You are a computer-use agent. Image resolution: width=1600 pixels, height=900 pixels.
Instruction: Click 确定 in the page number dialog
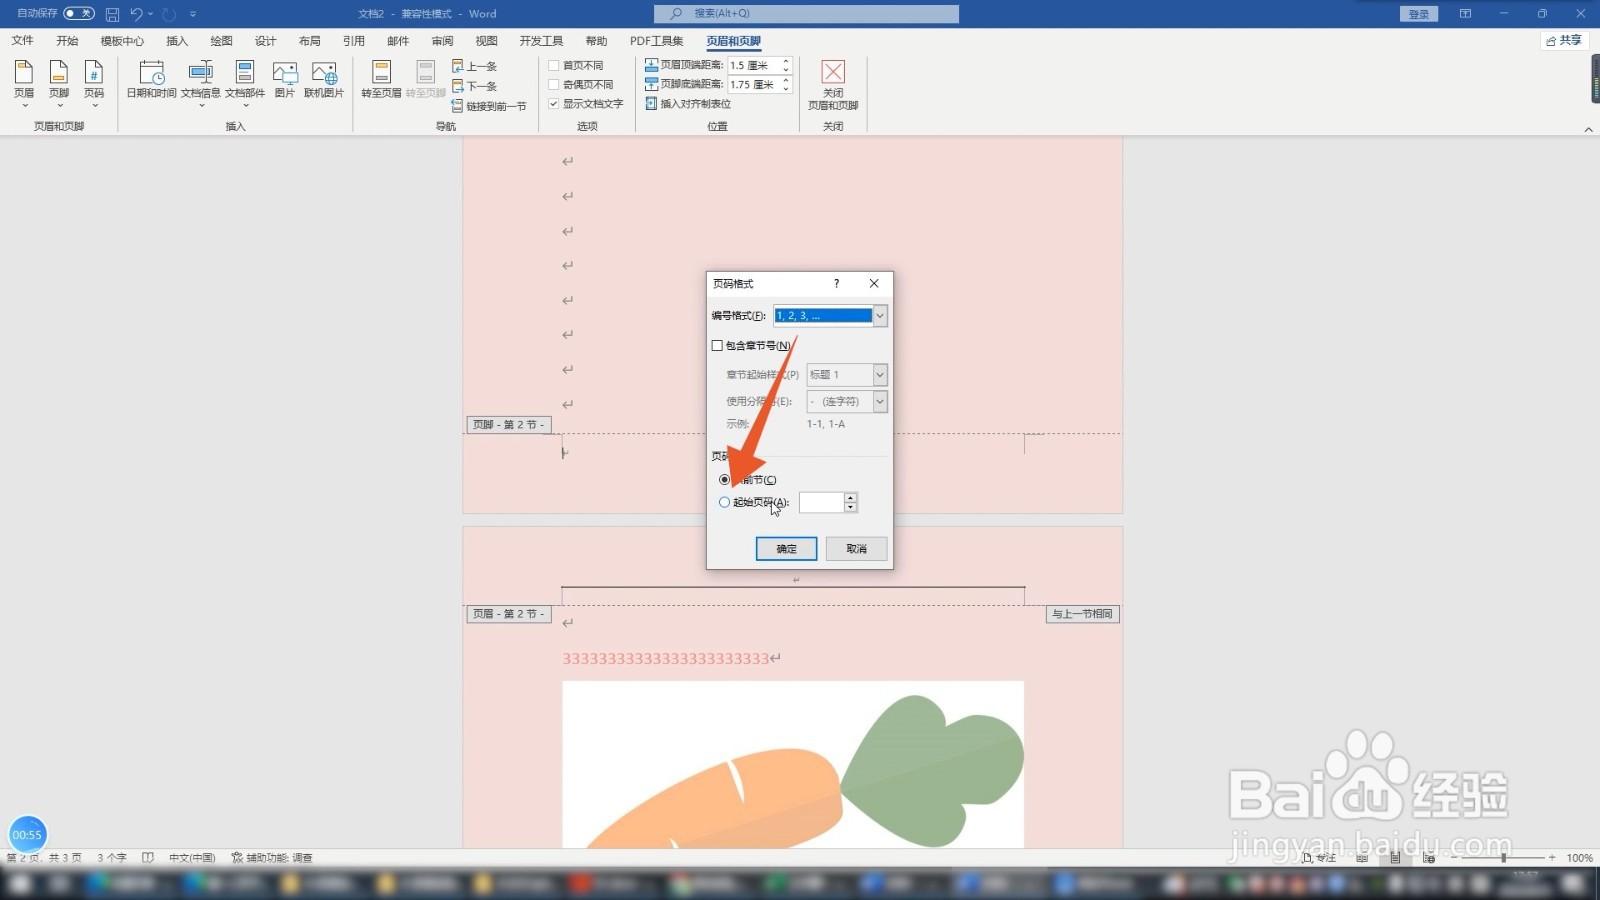tap(786, 549)
